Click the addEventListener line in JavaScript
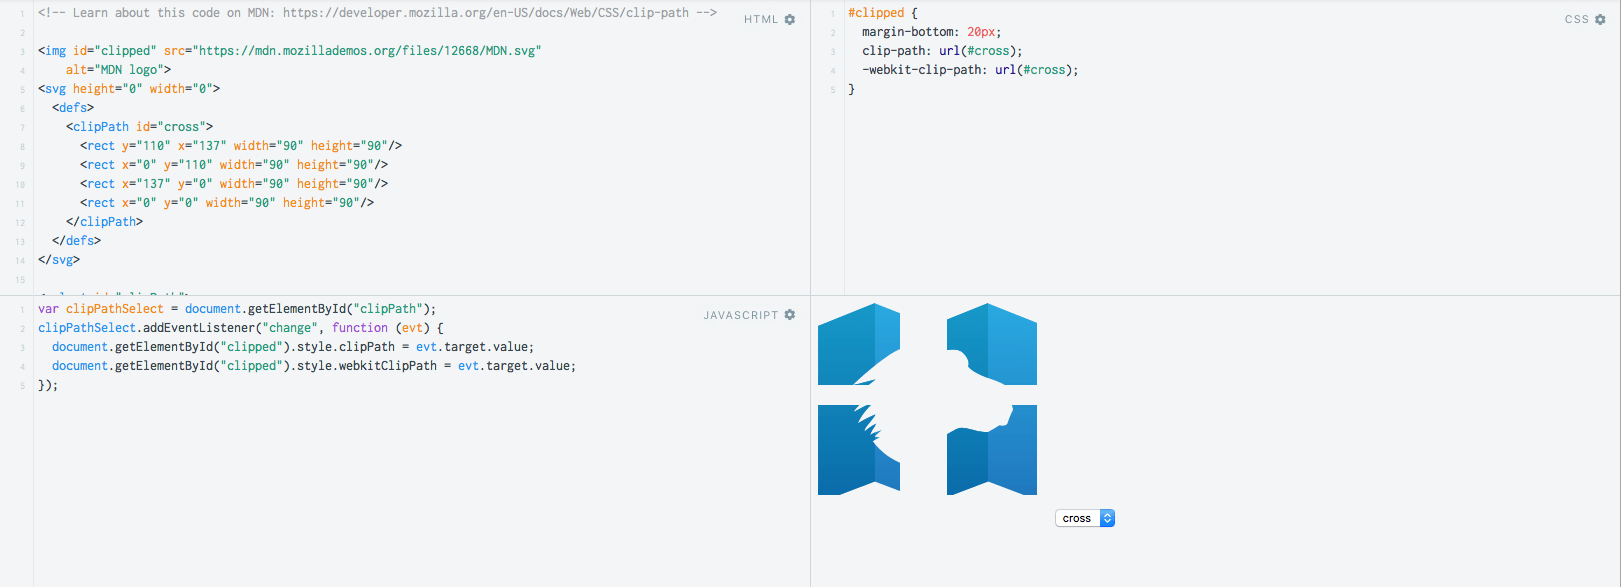Image resolution: width=1621 pixels, height=587 pixels. (x=240, y=328)
